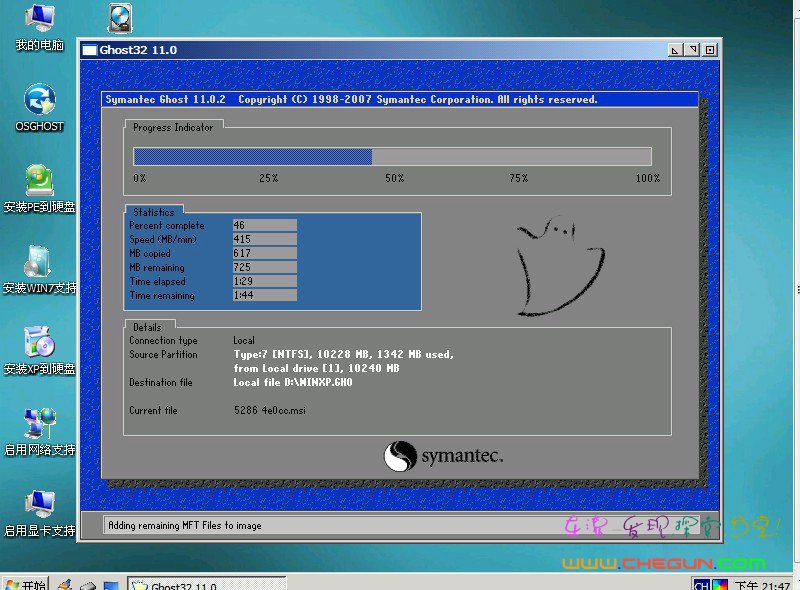Open the 安装WIN7支持 desktop icon

pyautogui.click(x=39, y=270)
